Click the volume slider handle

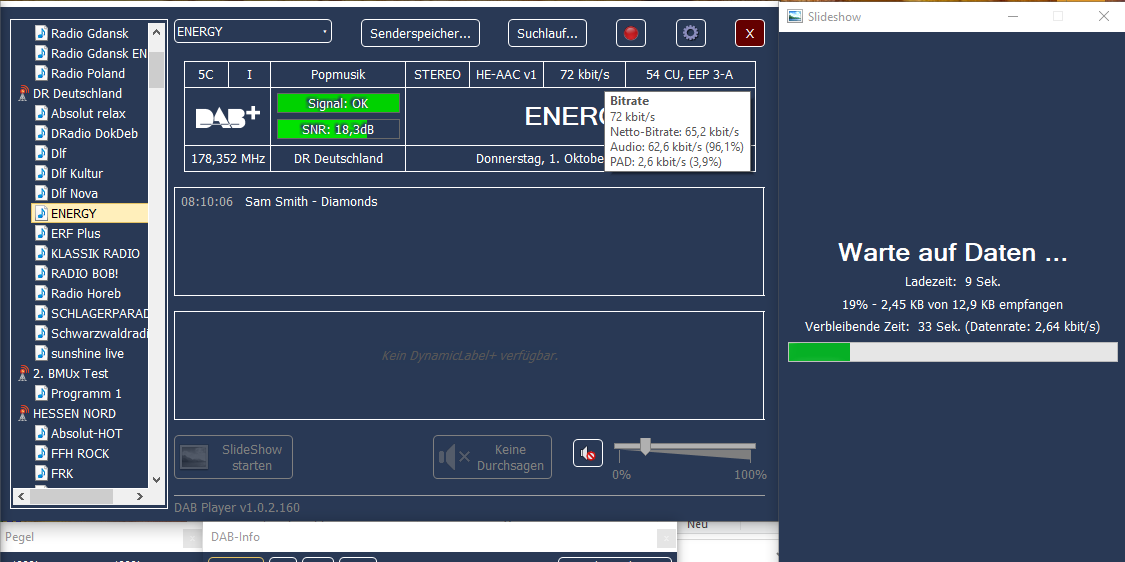point(645,446)
